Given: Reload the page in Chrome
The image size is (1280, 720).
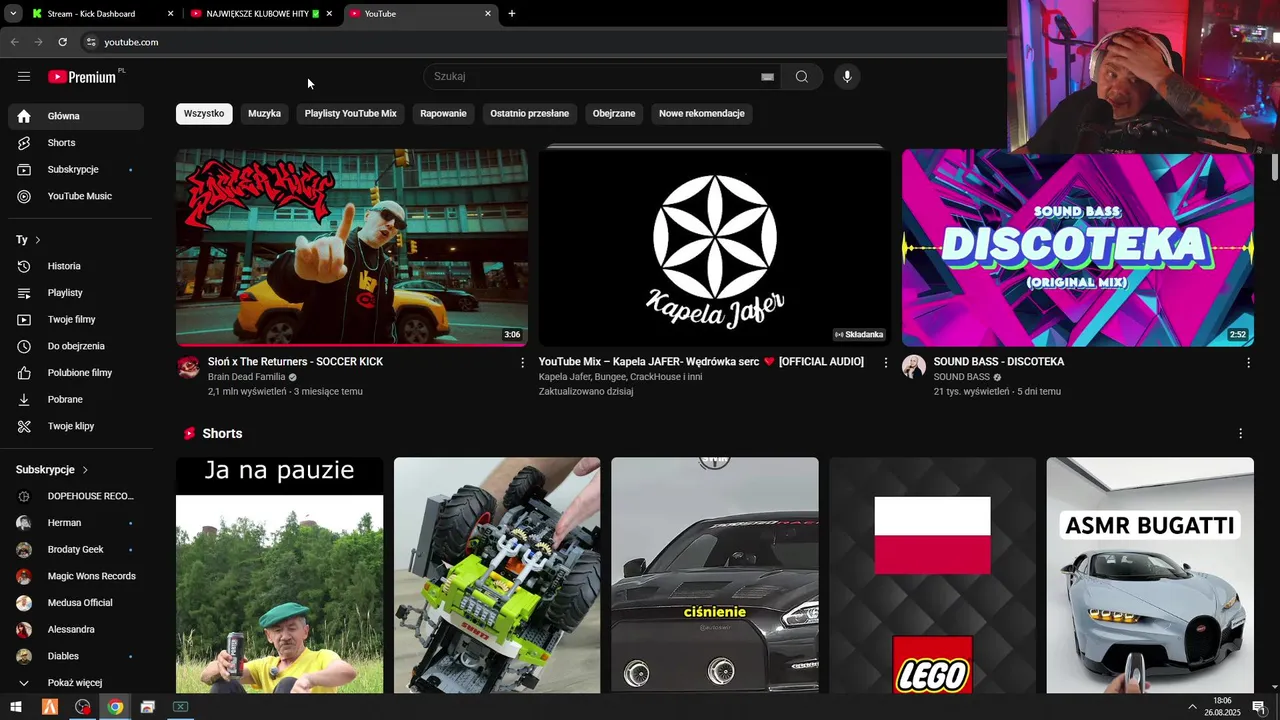Looking at the screenshot, I should (x=63, y=42).
